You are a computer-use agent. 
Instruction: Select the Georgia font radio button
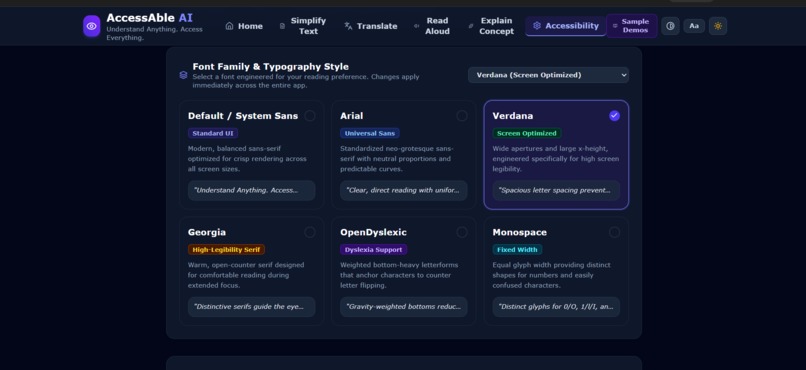309,232
